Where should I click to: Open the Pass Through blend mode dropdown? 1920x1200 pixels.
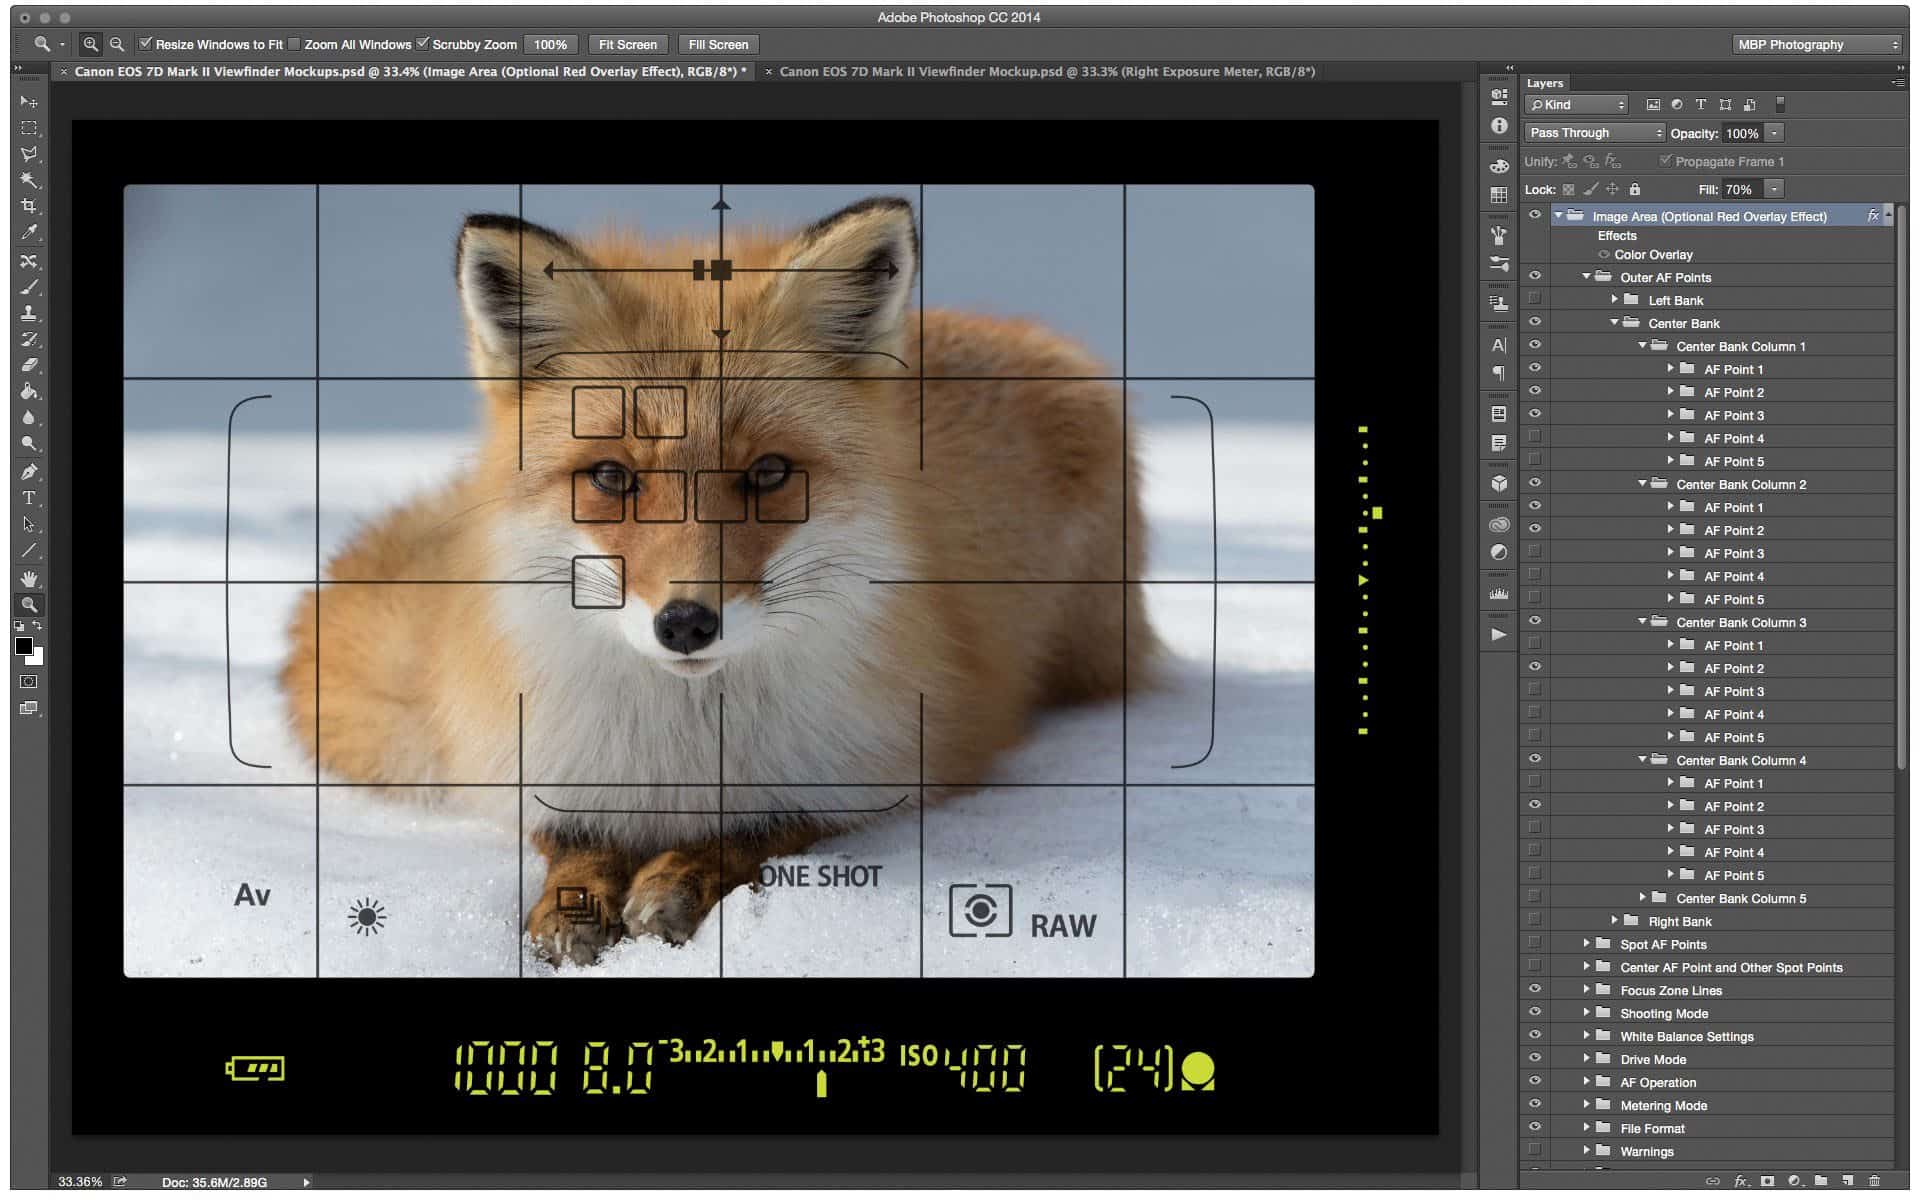[1594, 133]
